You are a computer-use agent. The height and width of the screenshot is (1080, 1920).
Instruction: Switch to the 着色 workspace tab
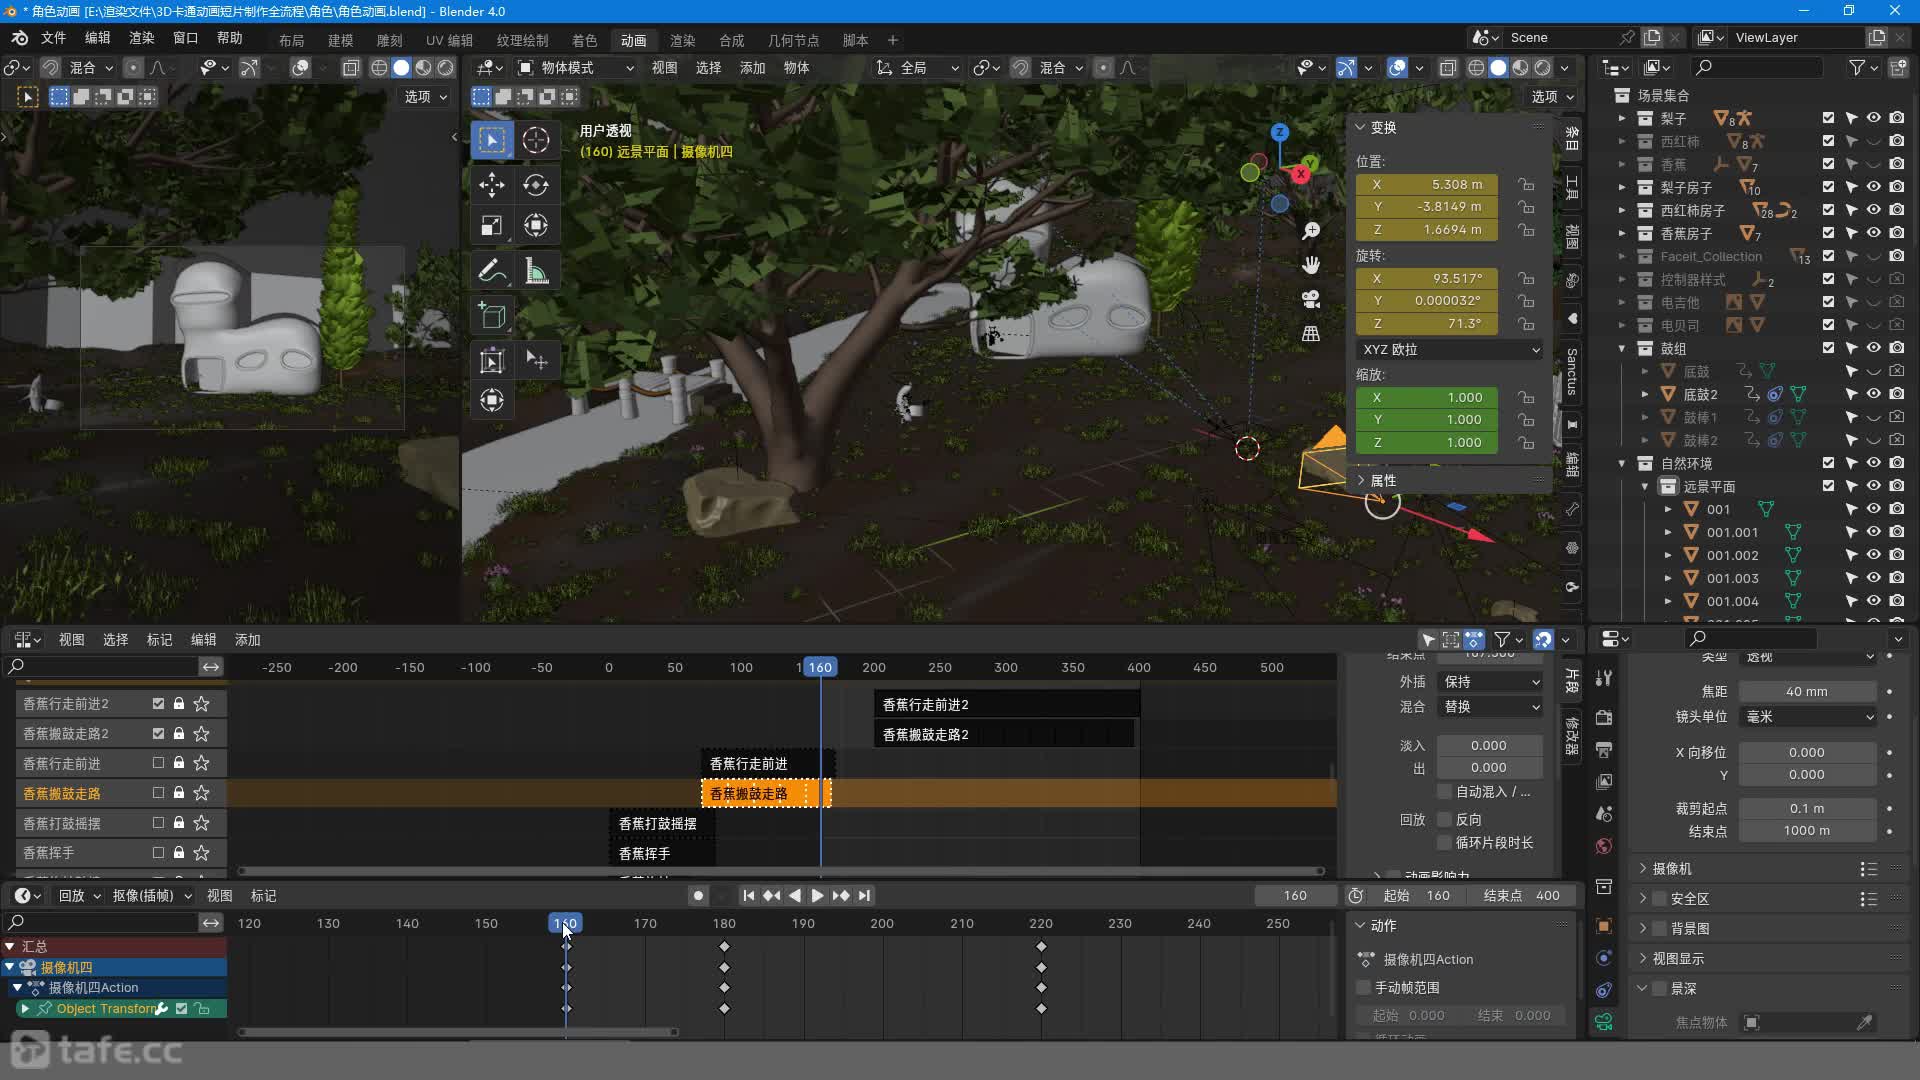(584, 40)
